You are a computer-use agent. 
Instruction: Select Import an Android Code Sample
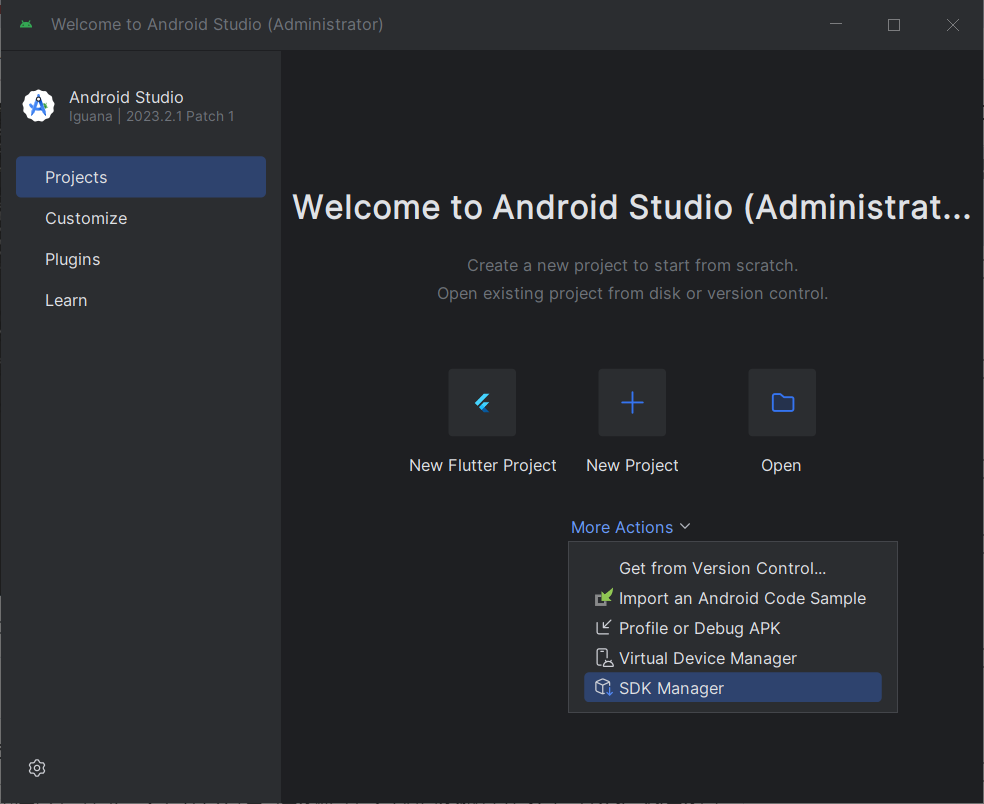point(742,598)
